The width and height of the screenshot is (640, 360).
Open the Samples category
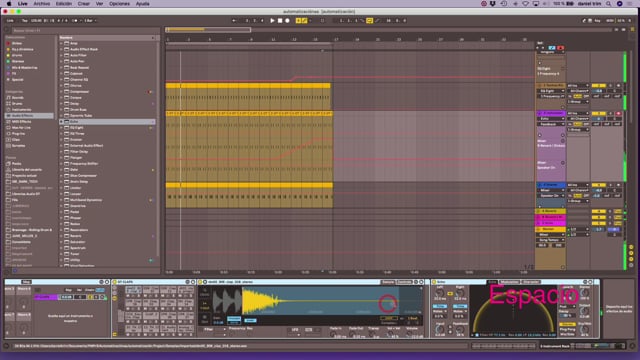click(x=18, y=146)
